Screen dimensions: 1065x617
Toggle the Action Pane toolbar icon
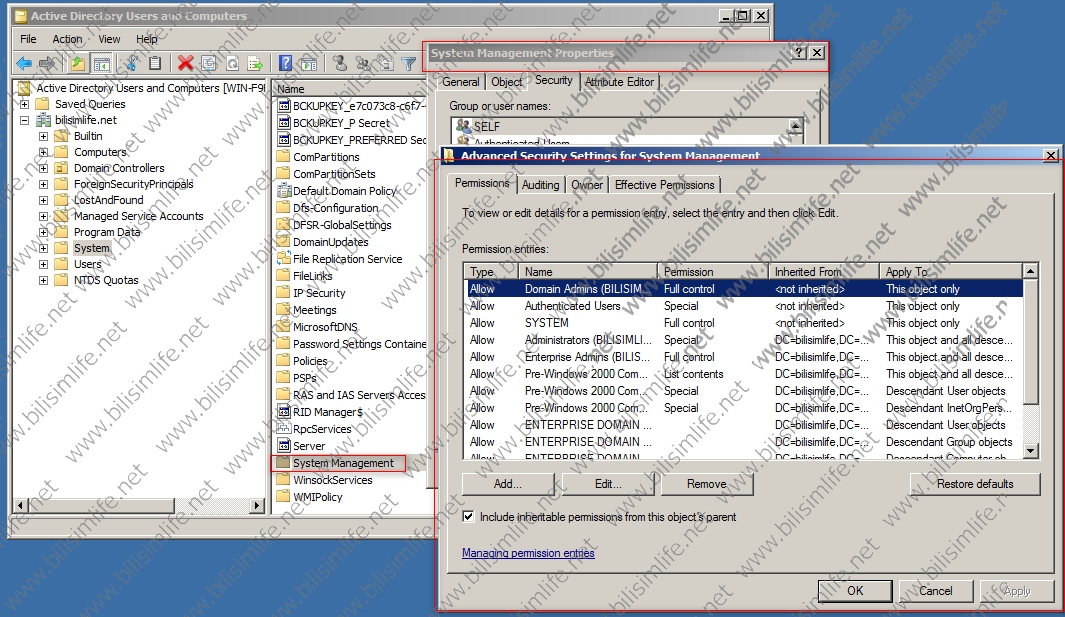coord(309,64)
